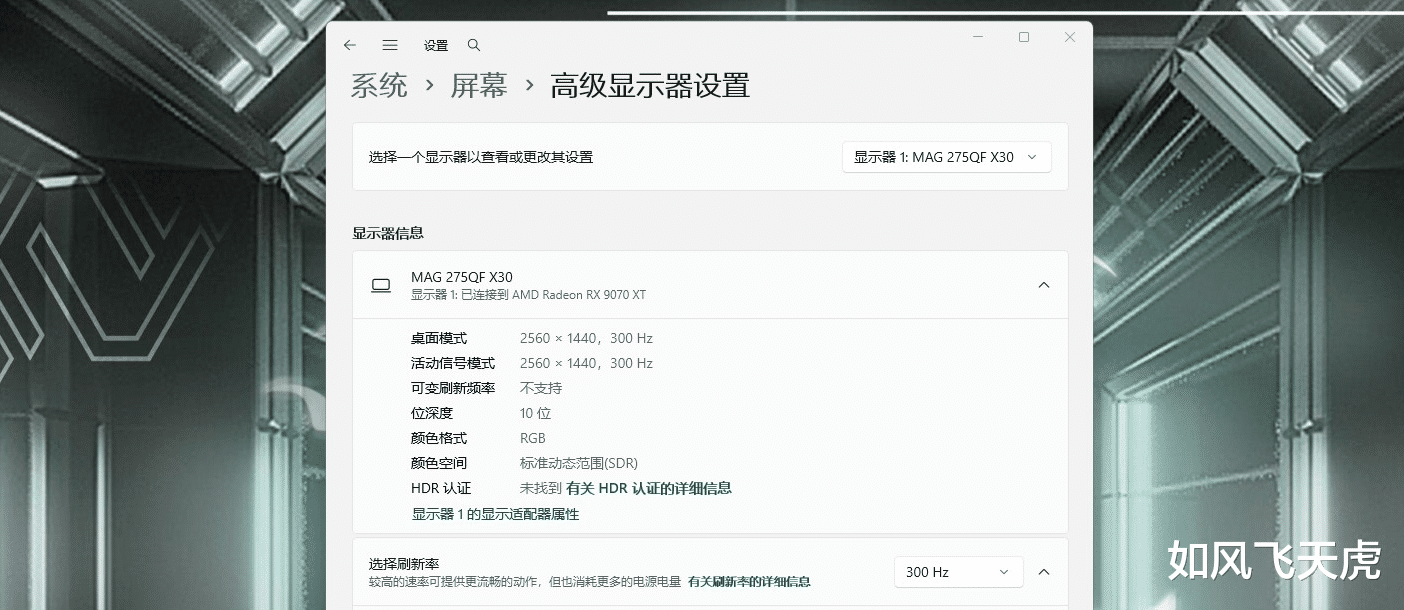
Task: Click 颜色格式 label
Action: pos(439,438)
